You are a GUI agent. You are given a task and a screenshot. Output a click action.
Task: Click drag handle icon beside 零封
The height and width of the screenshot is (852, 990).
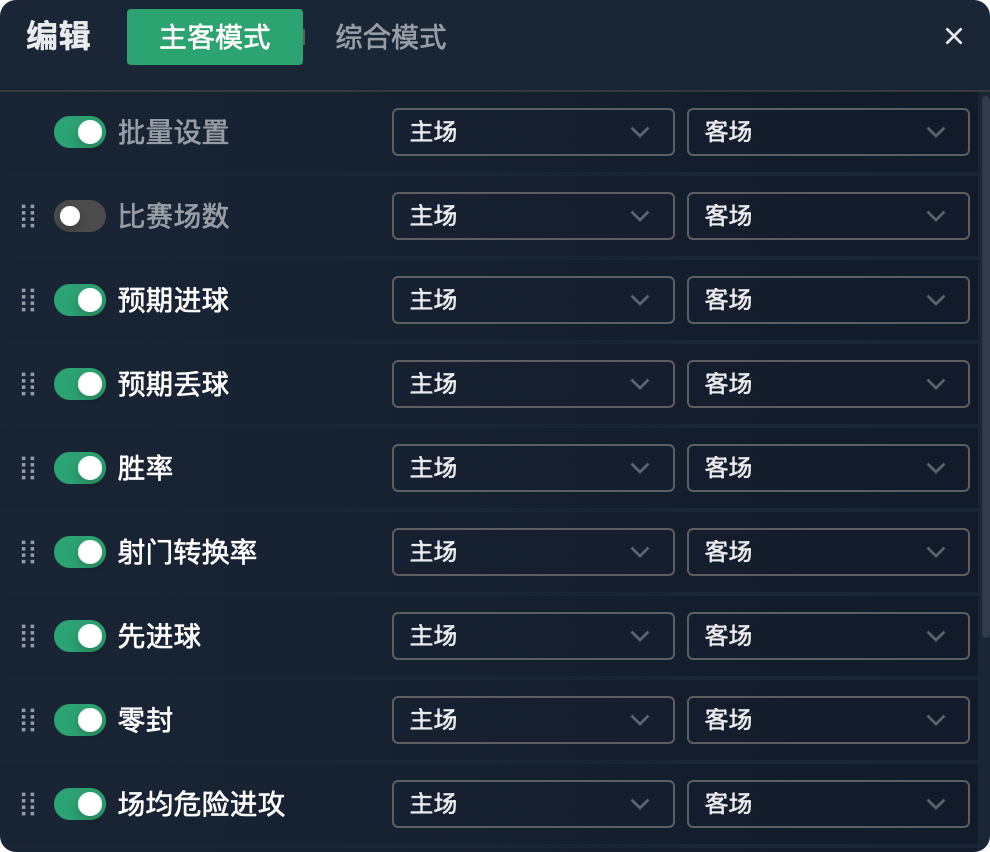(x=28, y=720)
